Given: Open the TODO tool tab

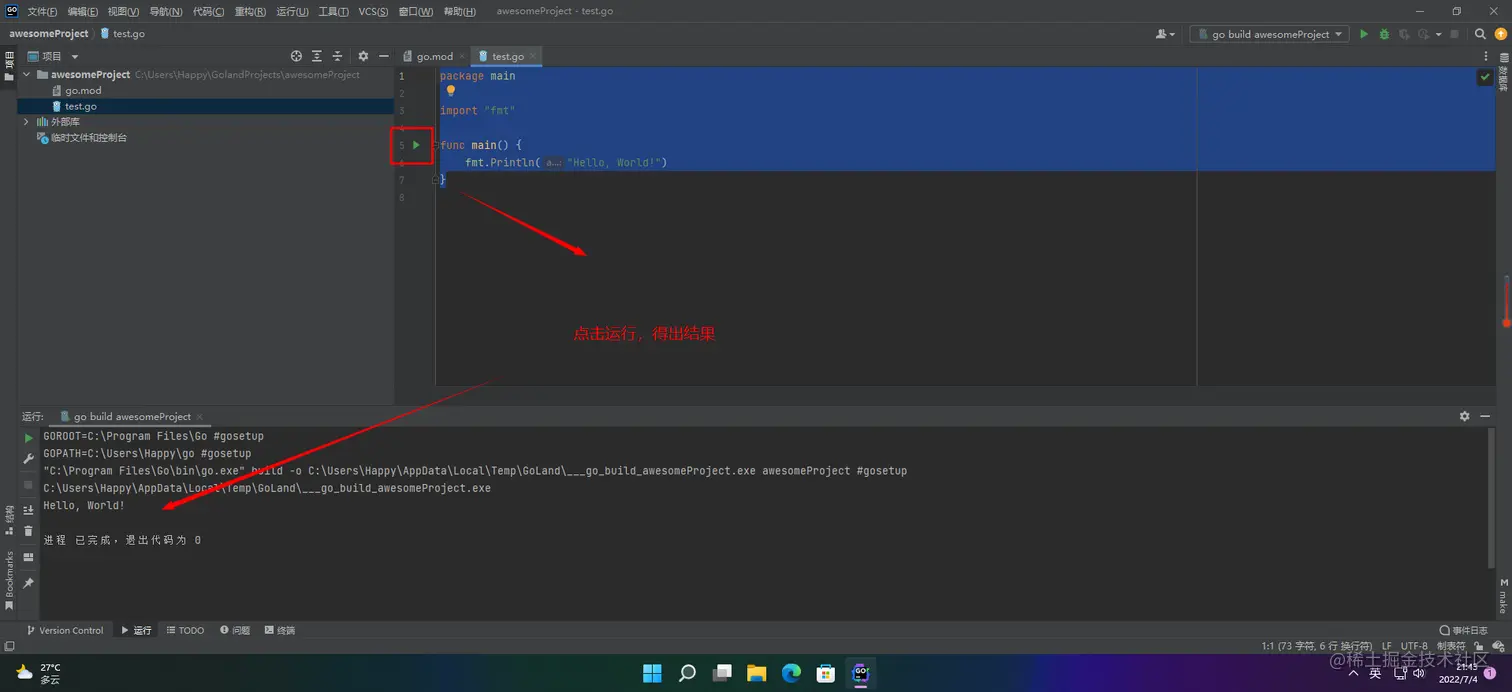Looking at the screenshot, I should pyautogui.click(x=185, y=630).
